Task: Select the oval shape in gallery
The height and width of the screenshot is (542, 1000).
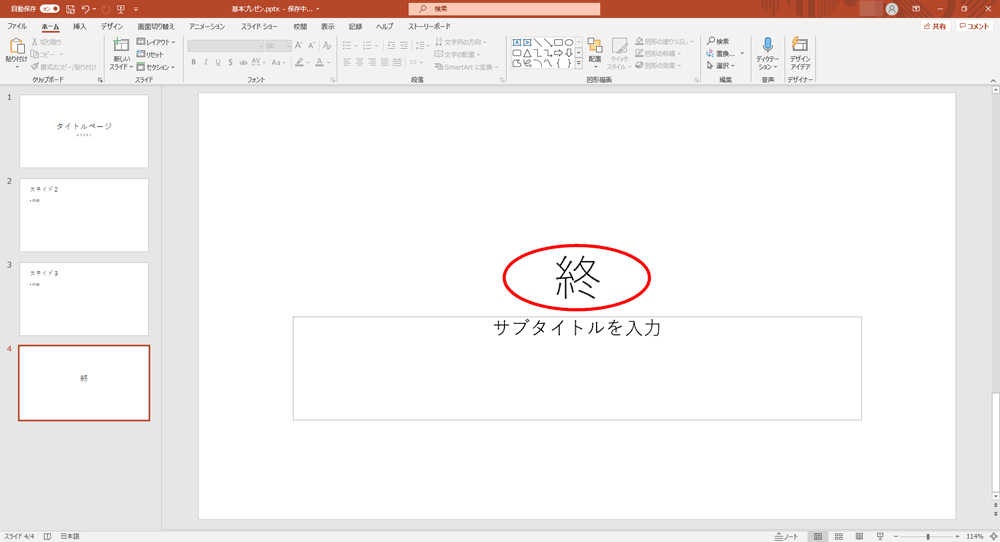Action: 568,43
